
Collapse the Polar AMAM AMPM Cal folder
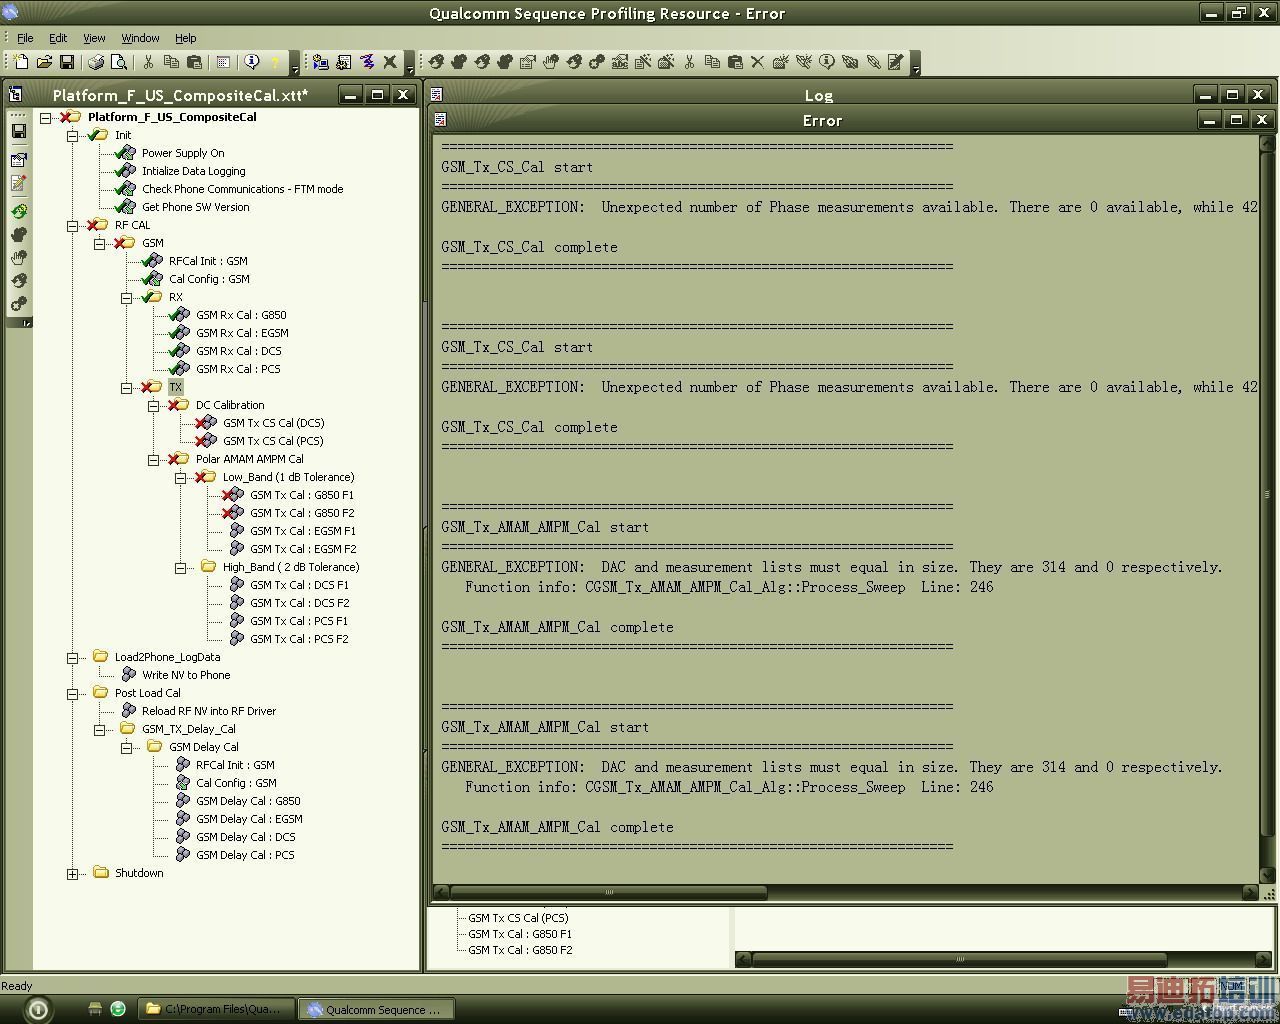point(154,459)
